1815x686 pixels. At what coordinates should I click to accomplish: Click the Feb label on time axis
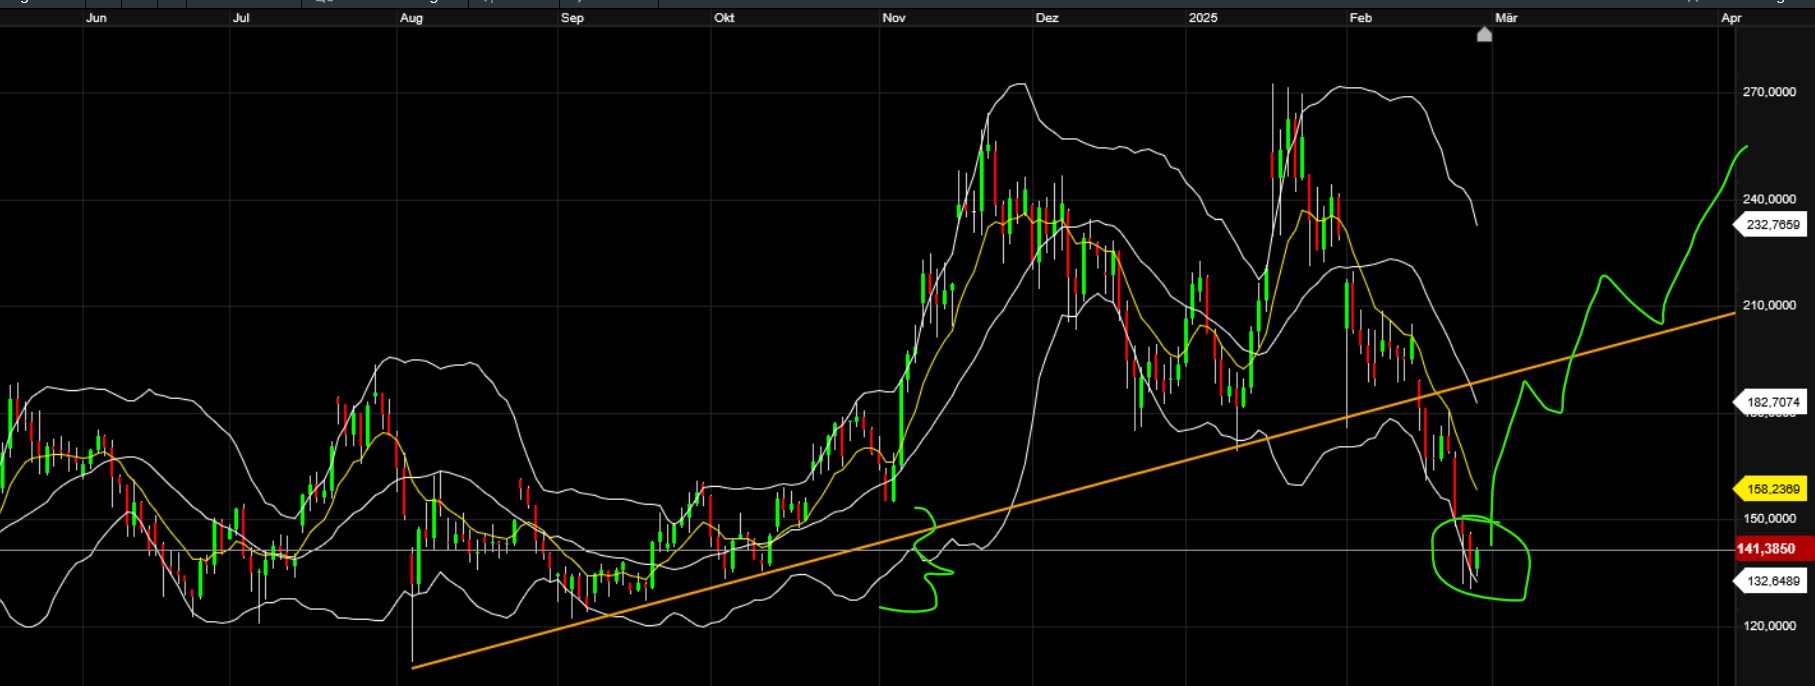pos(1361,18)
